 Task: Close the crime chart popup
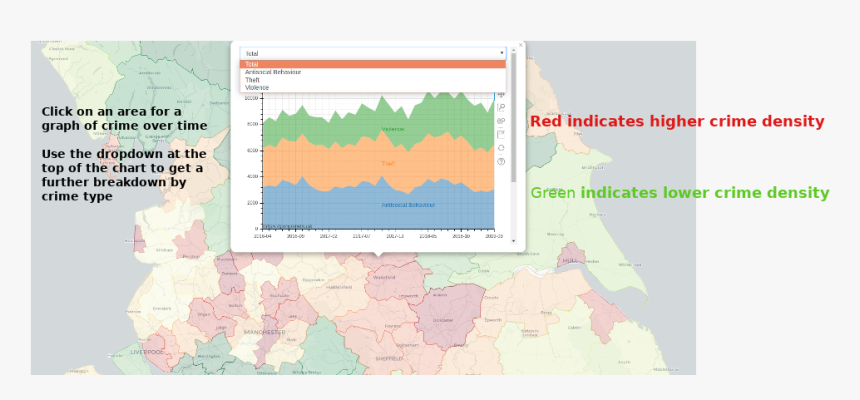click(x=520, y=45)
